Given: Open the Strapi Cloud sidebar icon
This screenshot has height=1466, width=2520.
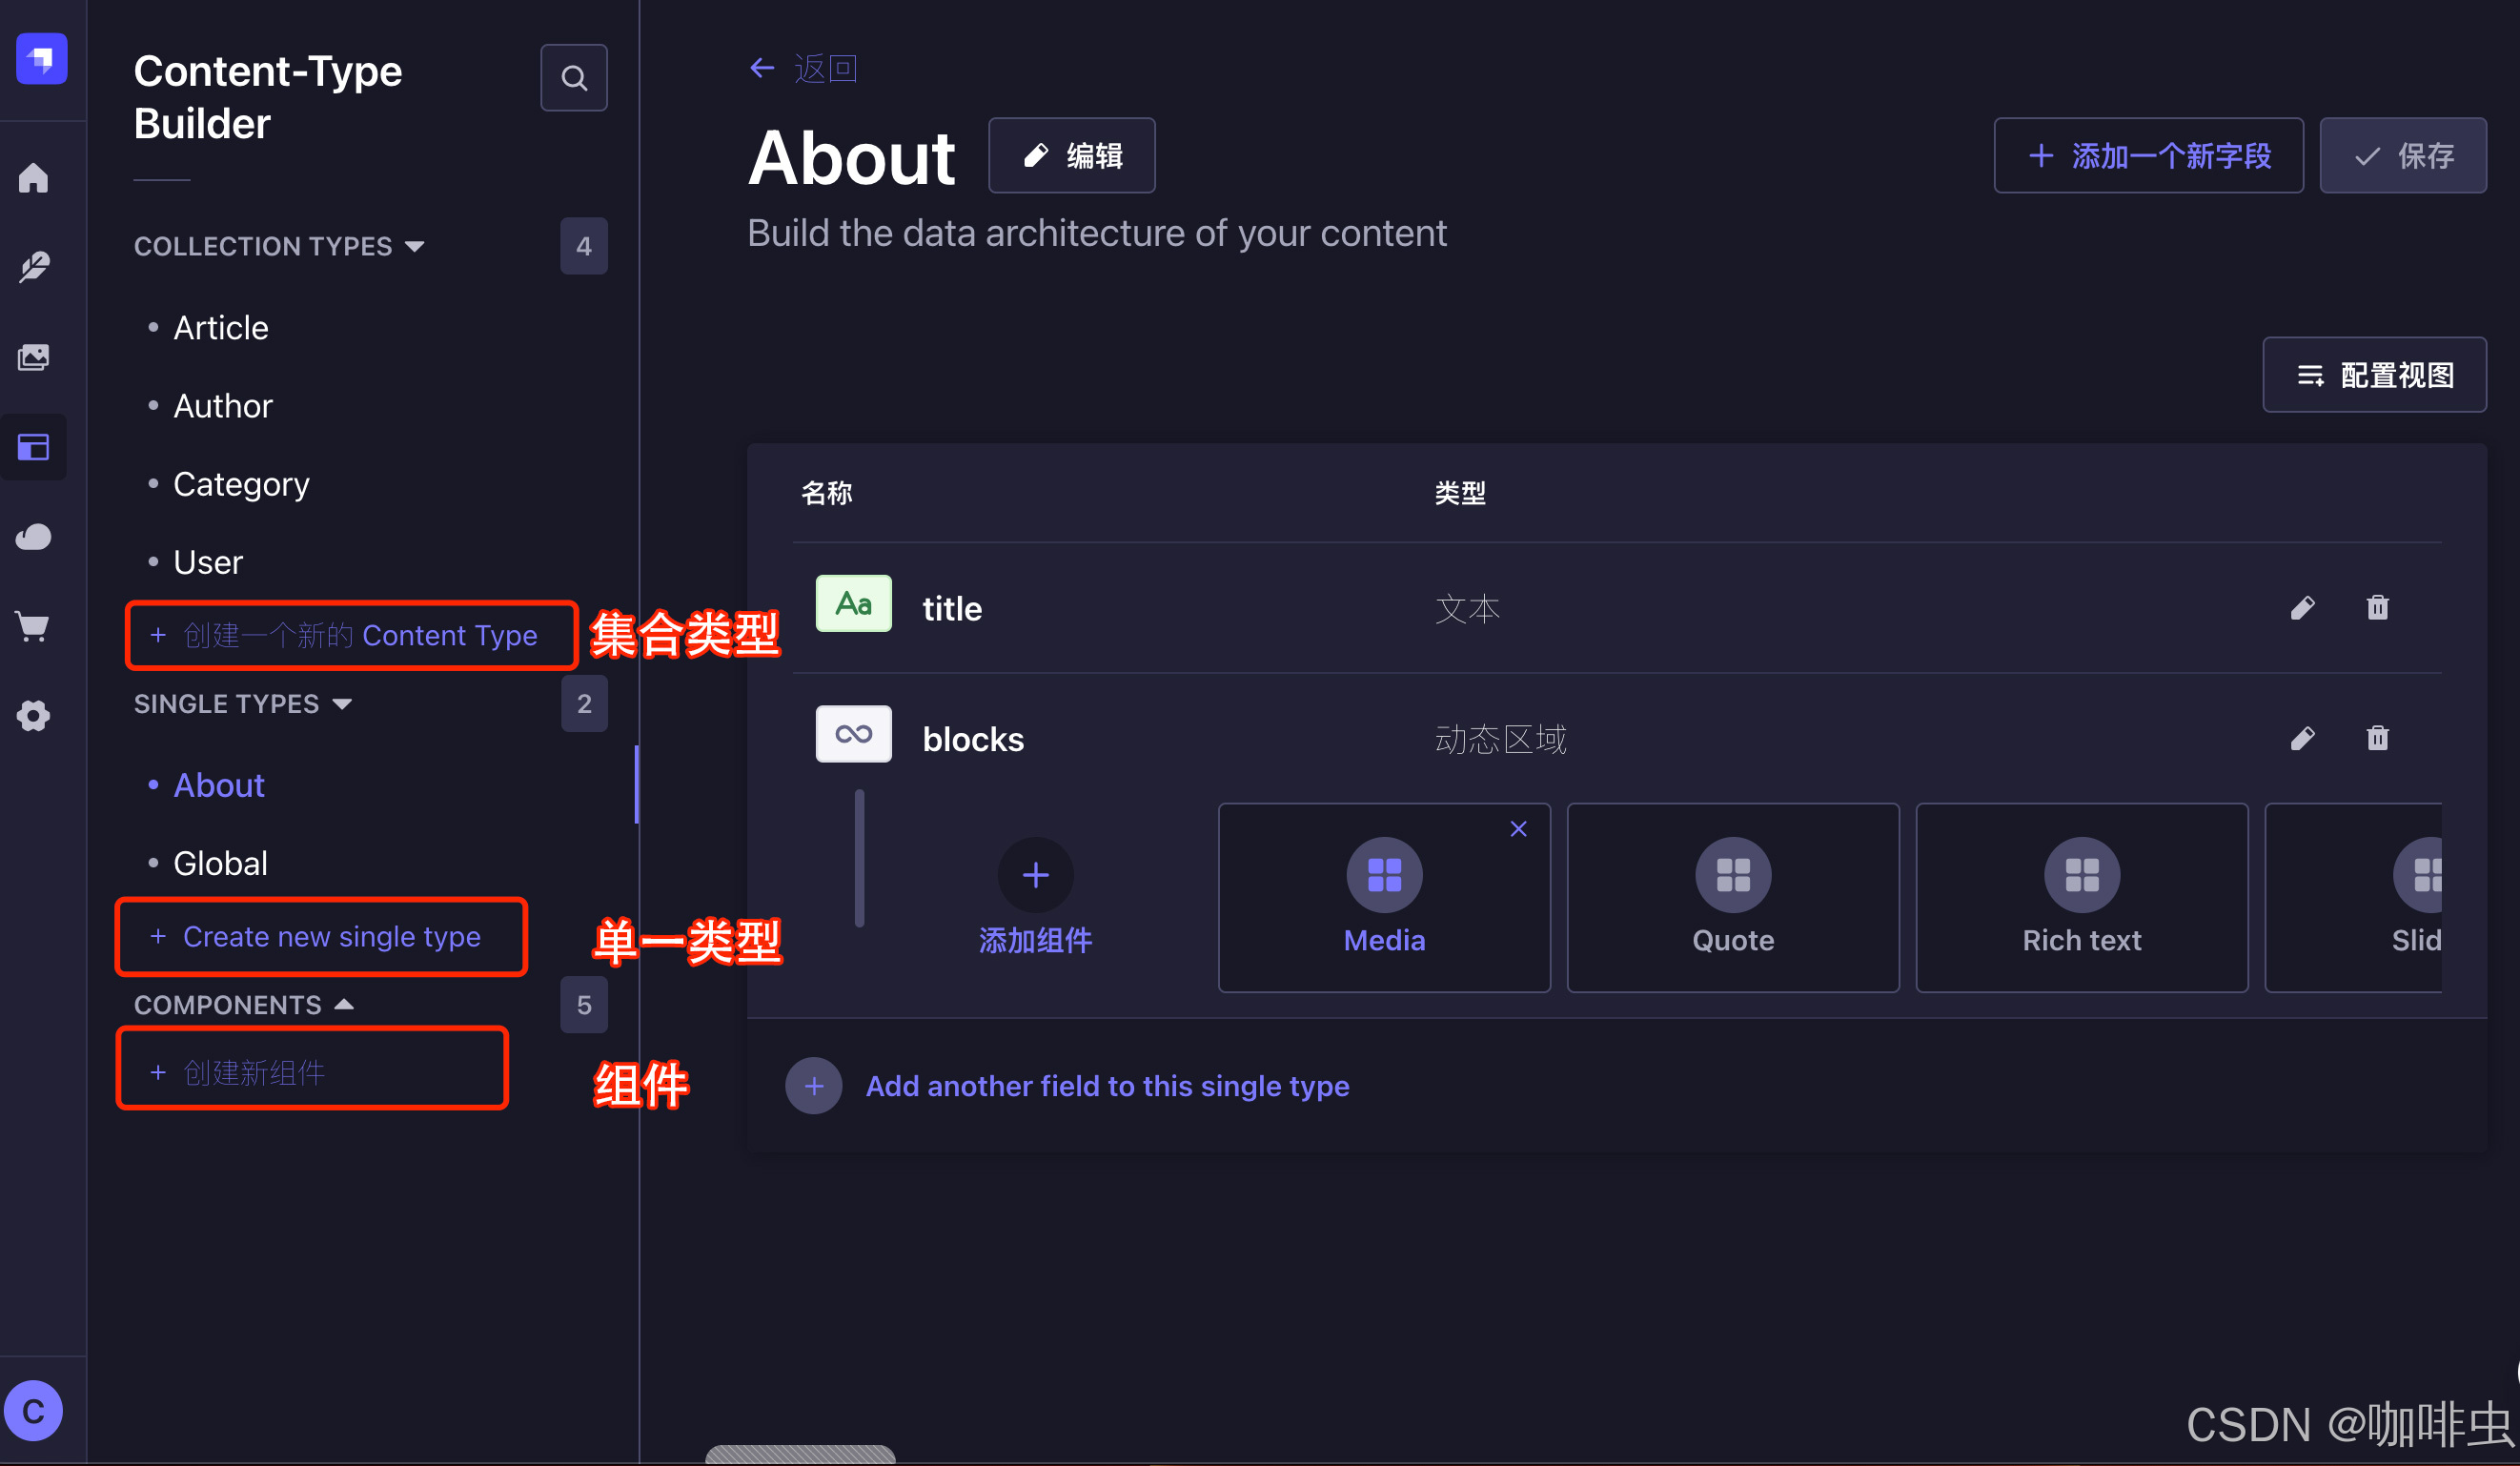Looking at the screenshot, I should click(33, 537).
